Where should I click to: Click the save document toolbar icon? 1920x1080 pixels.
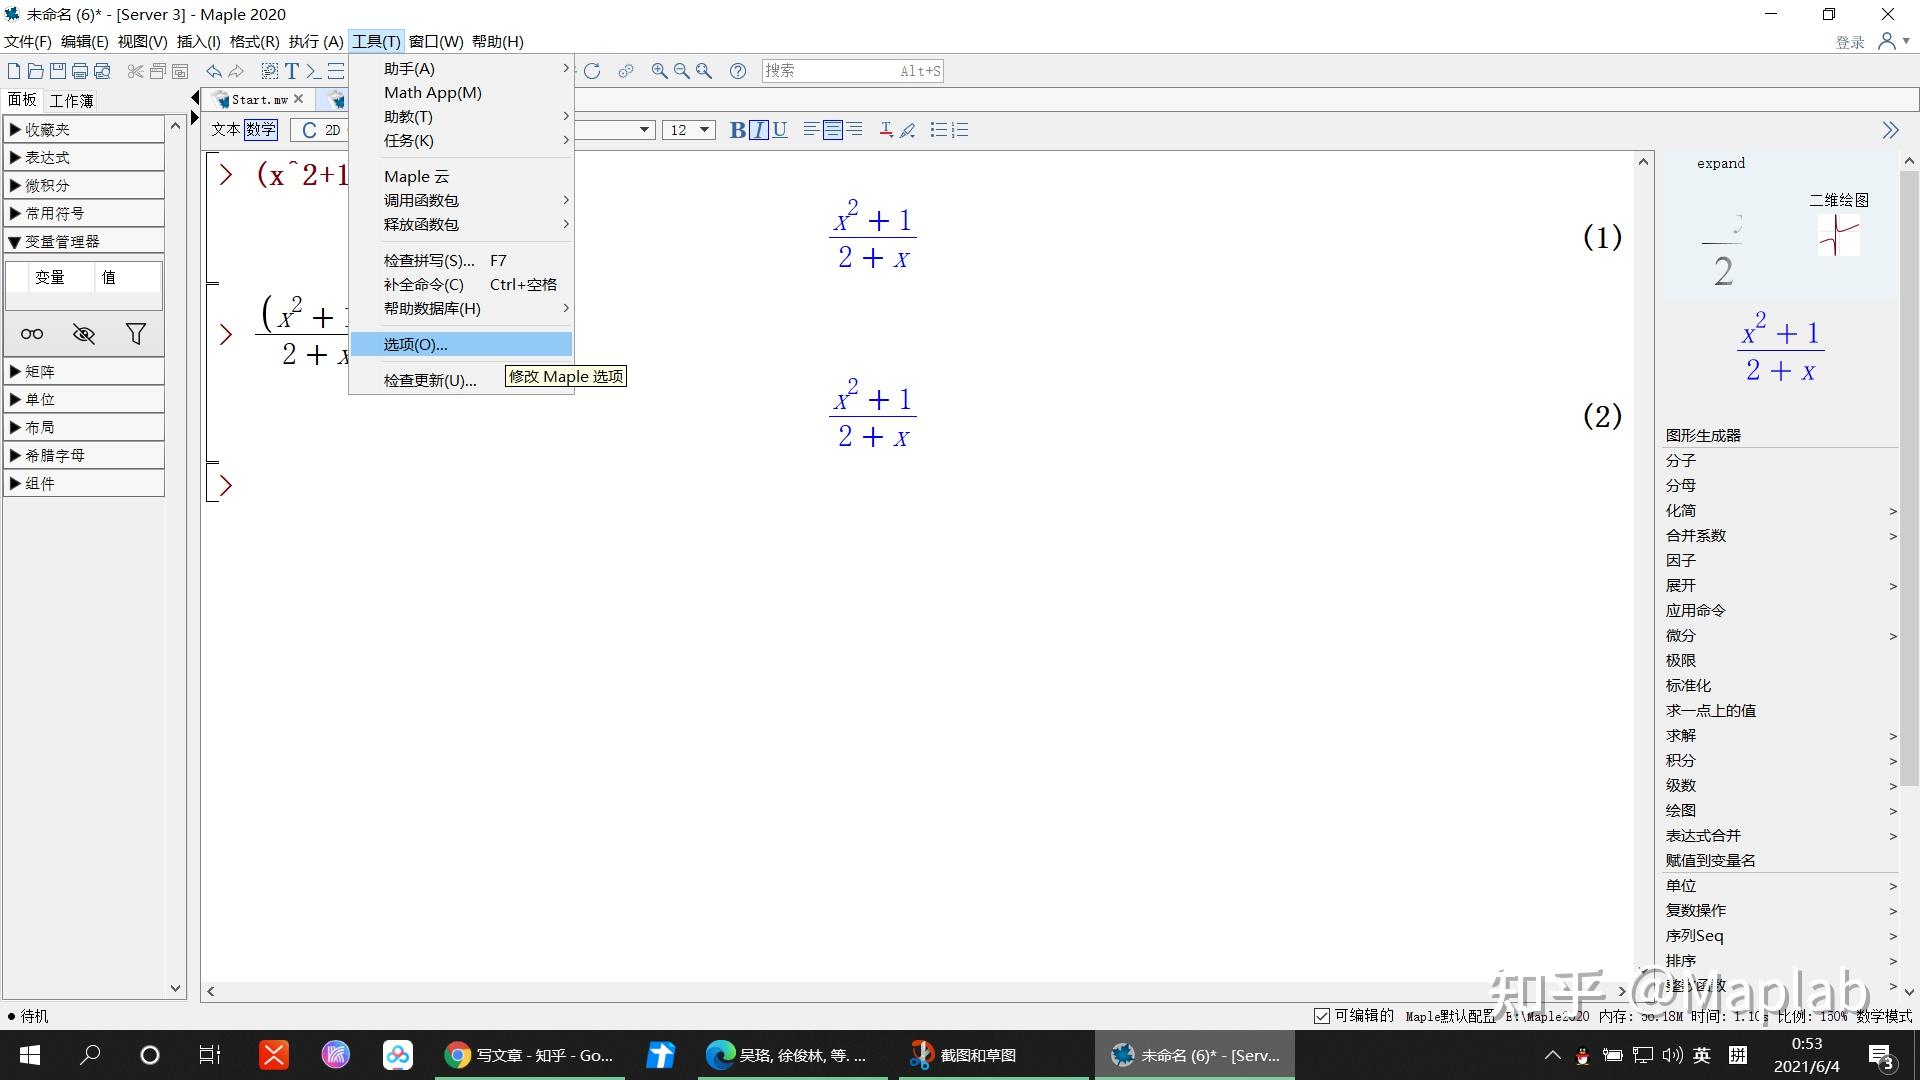click(x=57, y=71)
